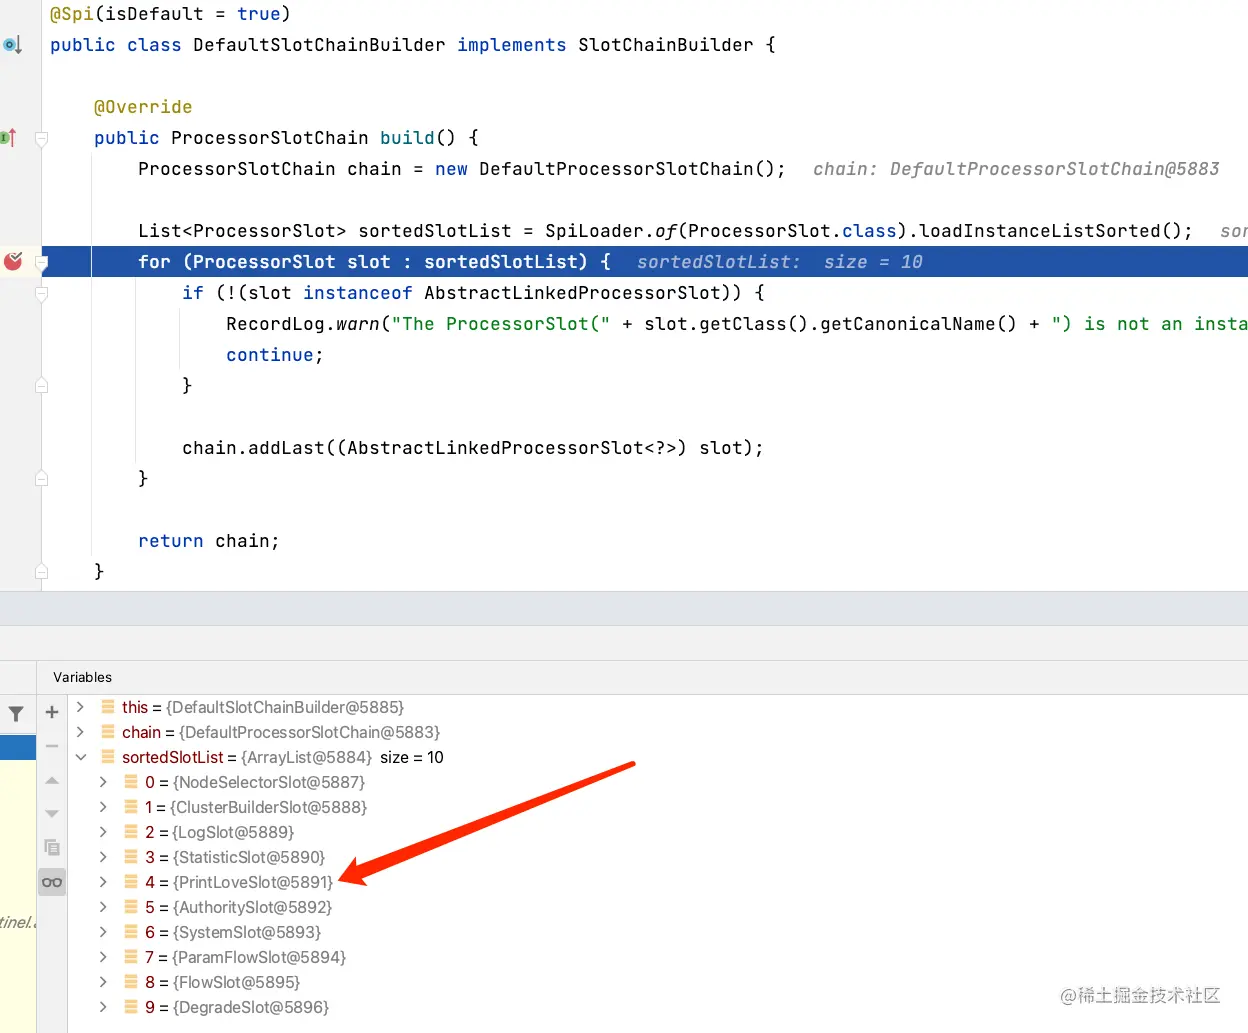Toggle the breakpoint on the for loop line
1248x1033 pixels.
tap(13, 261)
